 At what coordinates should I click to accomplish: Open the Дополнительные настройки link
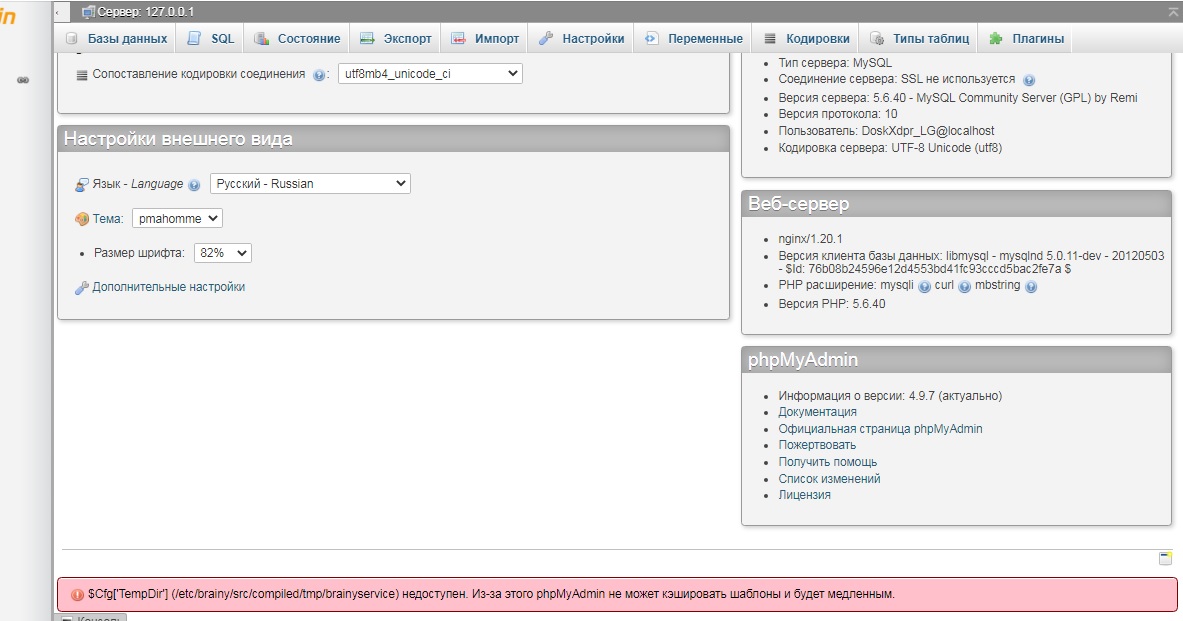click(x=168, y=287)
